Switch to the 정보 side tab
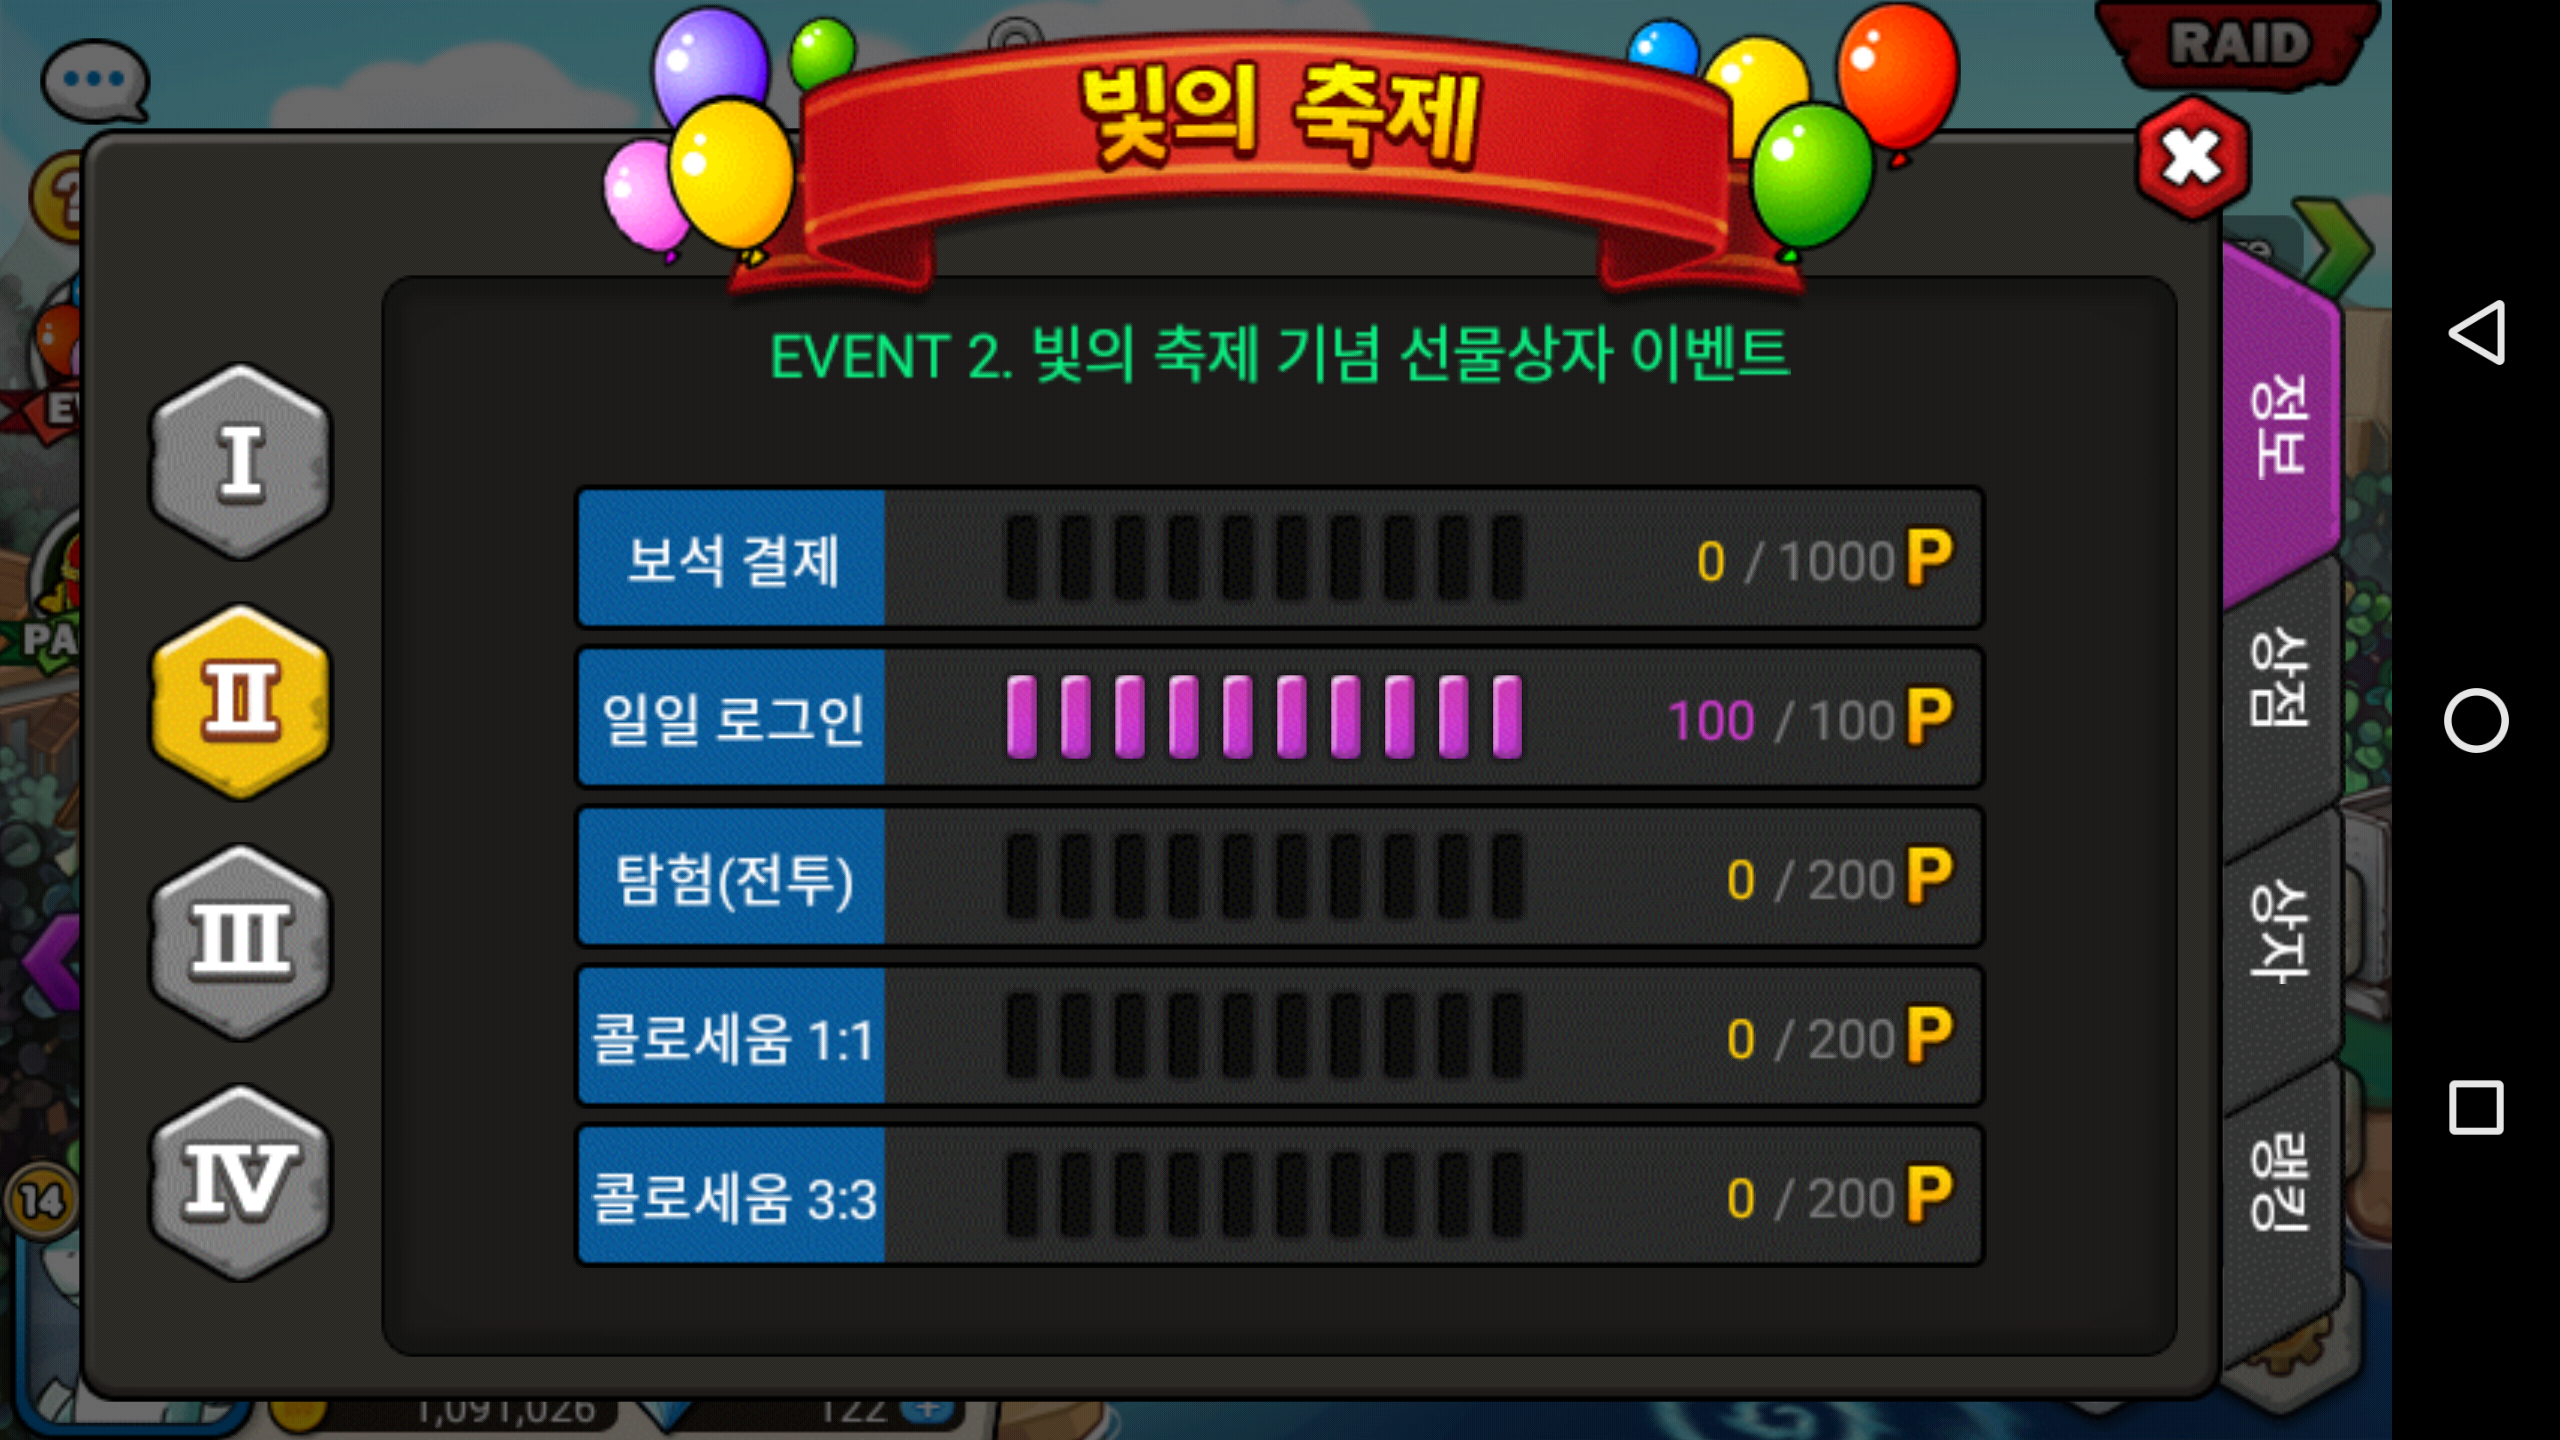The image size is (2560, 1440). point(2281,426)
